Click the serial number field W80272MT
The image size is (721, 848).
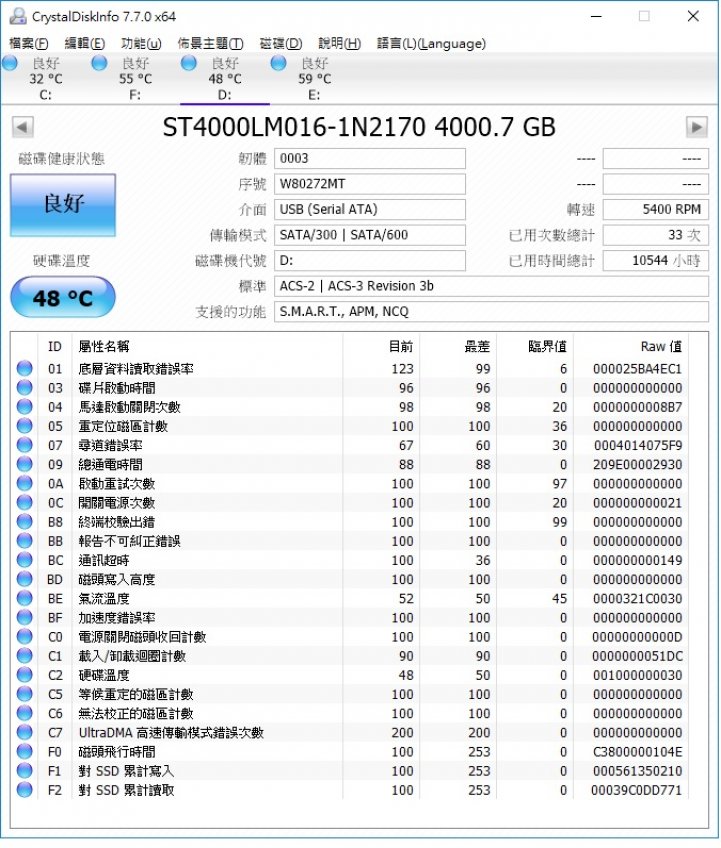370,184
